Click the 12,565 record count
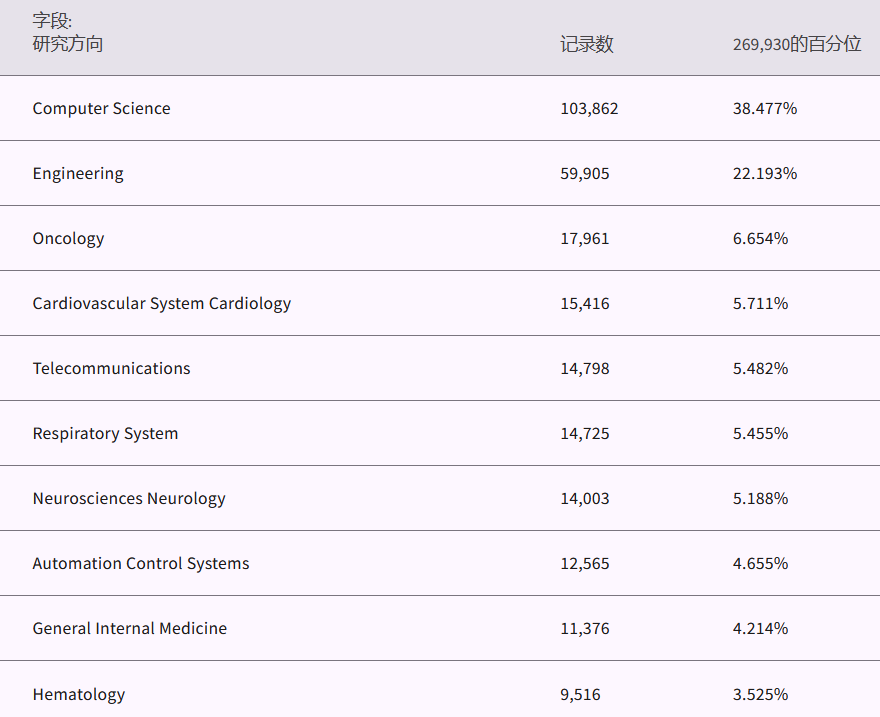Screen dimensions: 880x717 585,563
